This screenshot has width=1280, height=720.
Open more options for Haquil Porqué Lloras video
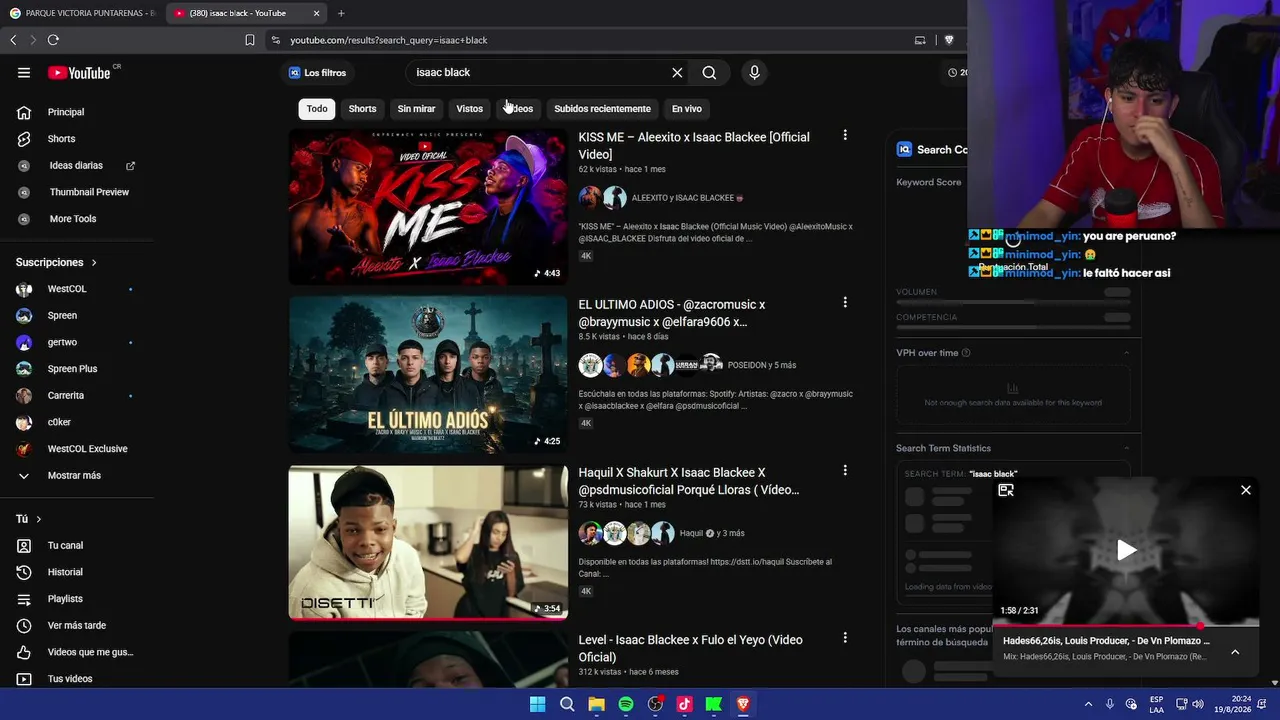[845, 470]
